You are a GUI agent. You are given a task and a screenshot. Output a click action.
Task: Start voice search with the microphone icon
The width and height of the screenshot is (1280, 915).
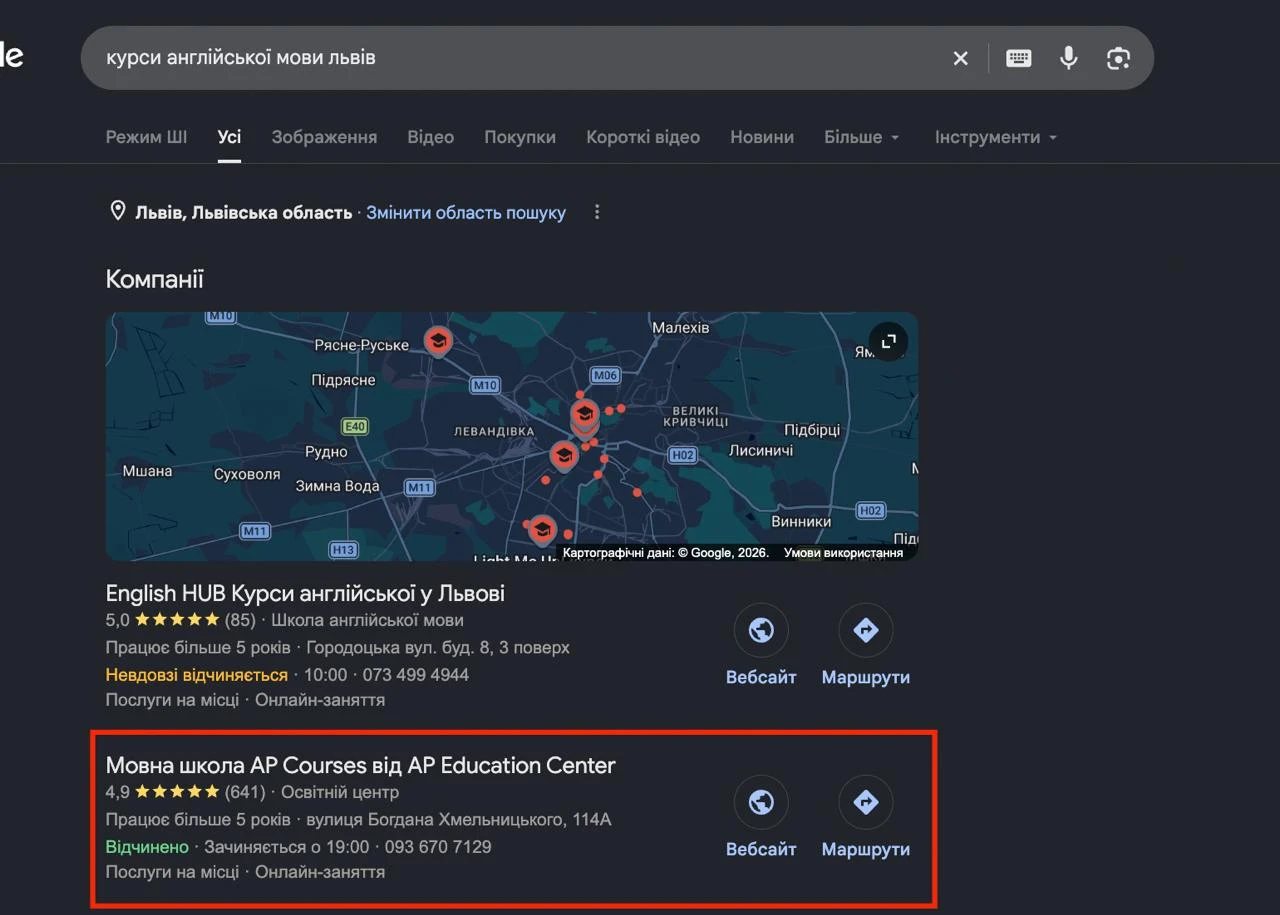pyautogui.click(x=1069, y=58)
